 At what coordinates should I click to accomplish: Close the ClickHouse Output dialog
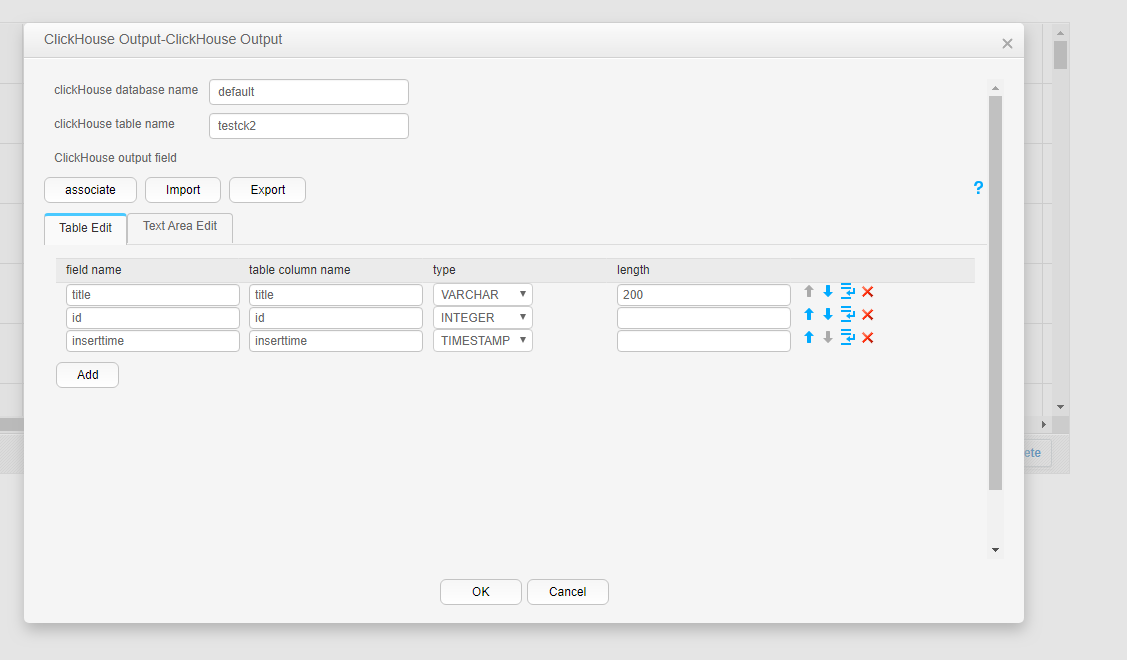[x=1007, y=44]
